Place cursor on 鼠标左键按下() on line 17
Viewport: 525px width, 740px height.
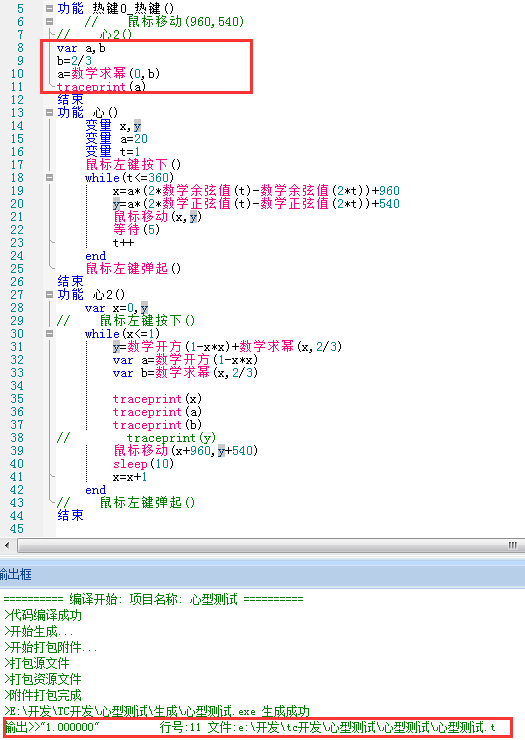pos(133,164)
